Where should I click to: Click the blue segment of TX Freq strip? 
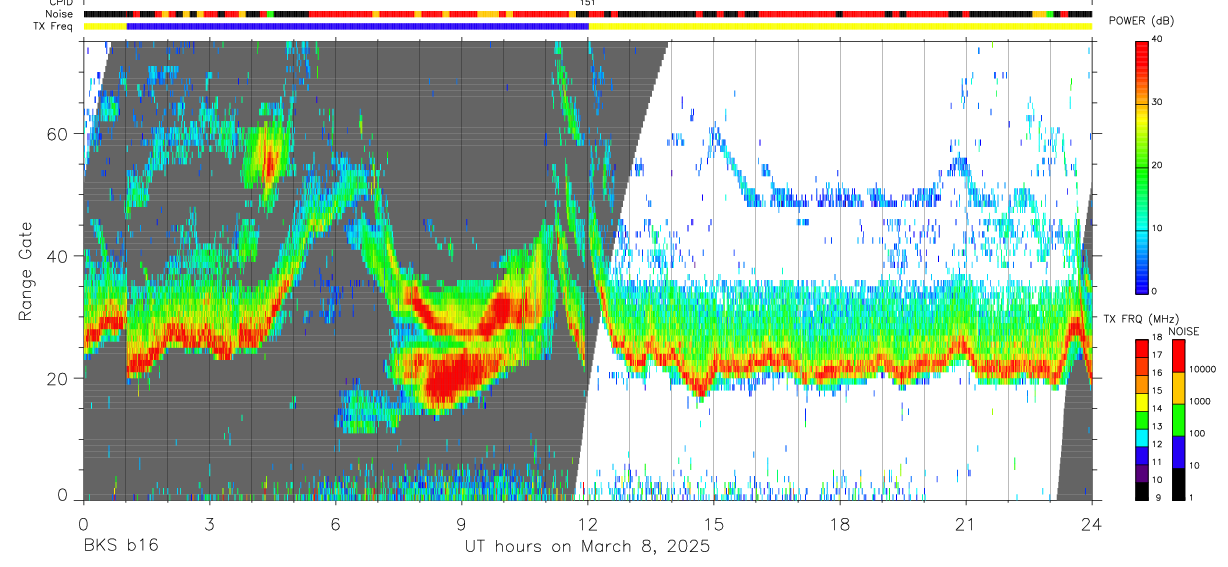(x=358, y=27)
